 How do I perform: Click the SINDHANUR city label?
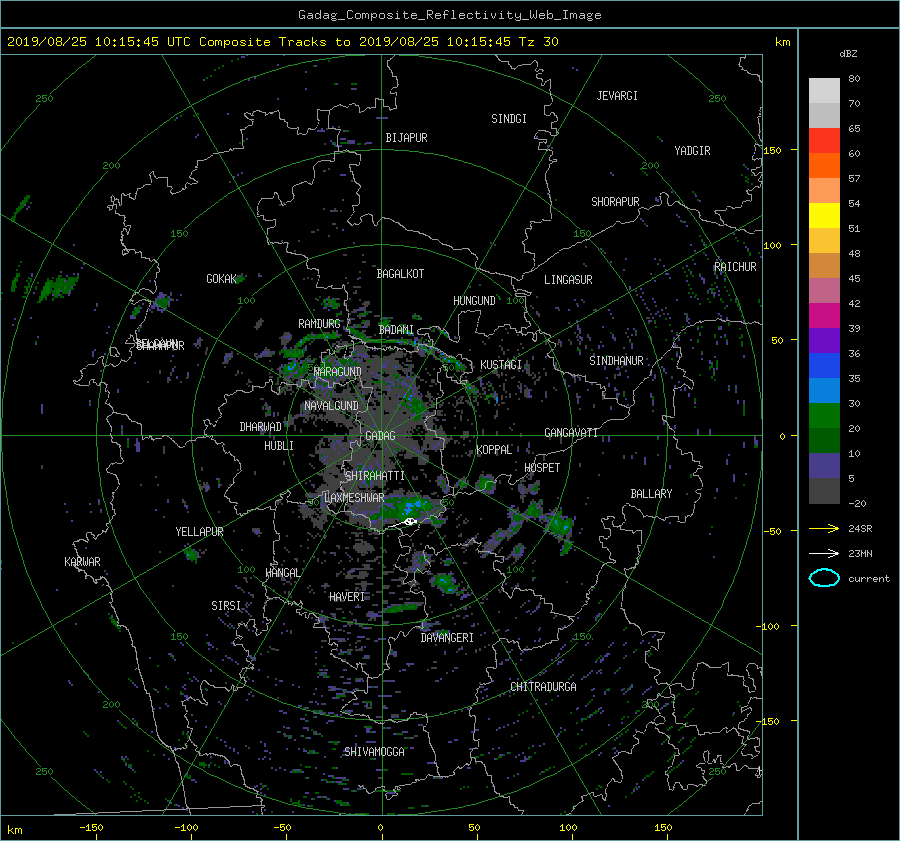(x=616, y=361)
